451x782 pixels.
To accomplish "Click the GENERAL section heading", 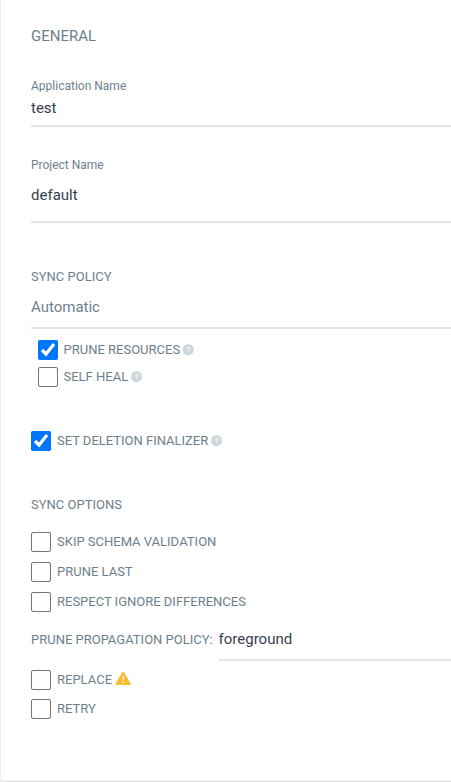I will tap(63, 36).
